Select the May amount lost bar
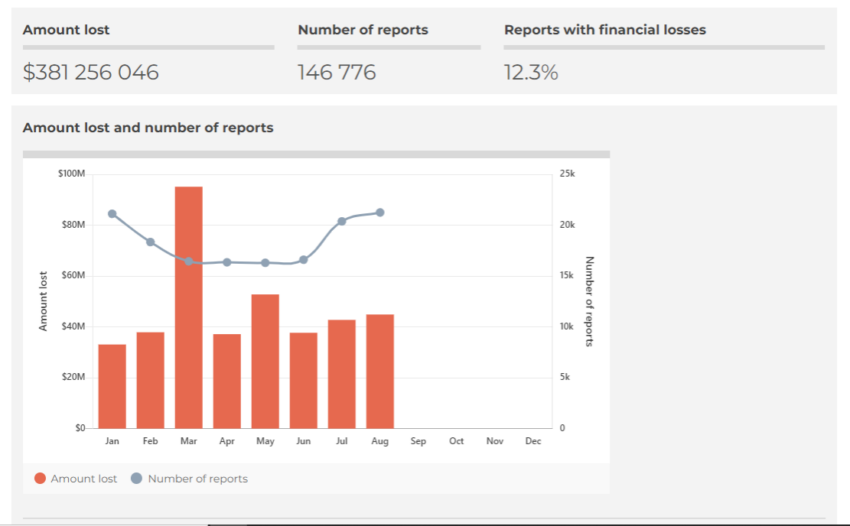The height and width of the screenshot is (526, 850). coord(265,361)
